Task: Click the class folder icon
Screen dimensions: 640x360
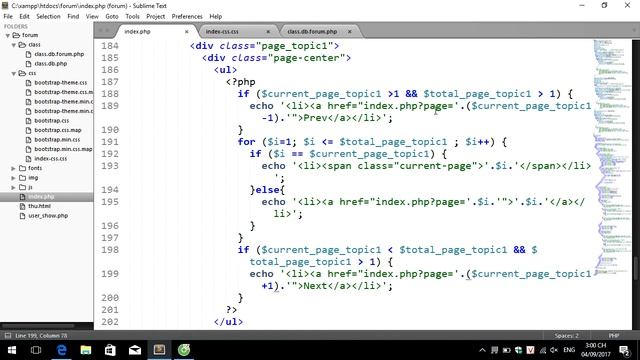Action: pyautogui.click(x=22, y=44)
